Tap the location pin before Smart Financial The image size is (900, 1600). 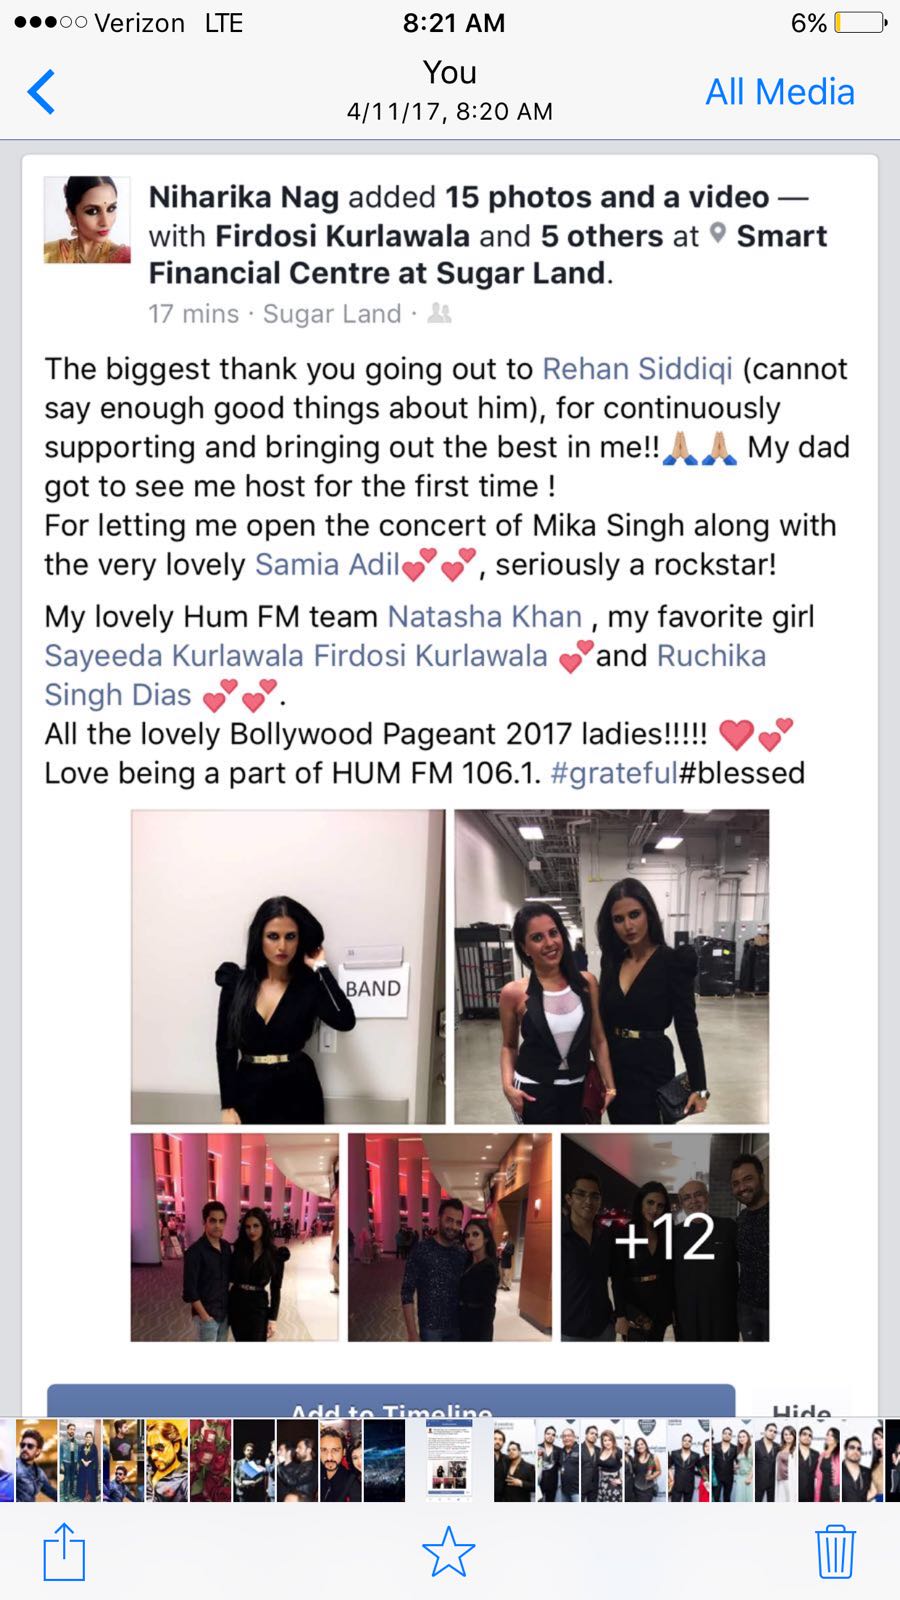tap(717, 234)
